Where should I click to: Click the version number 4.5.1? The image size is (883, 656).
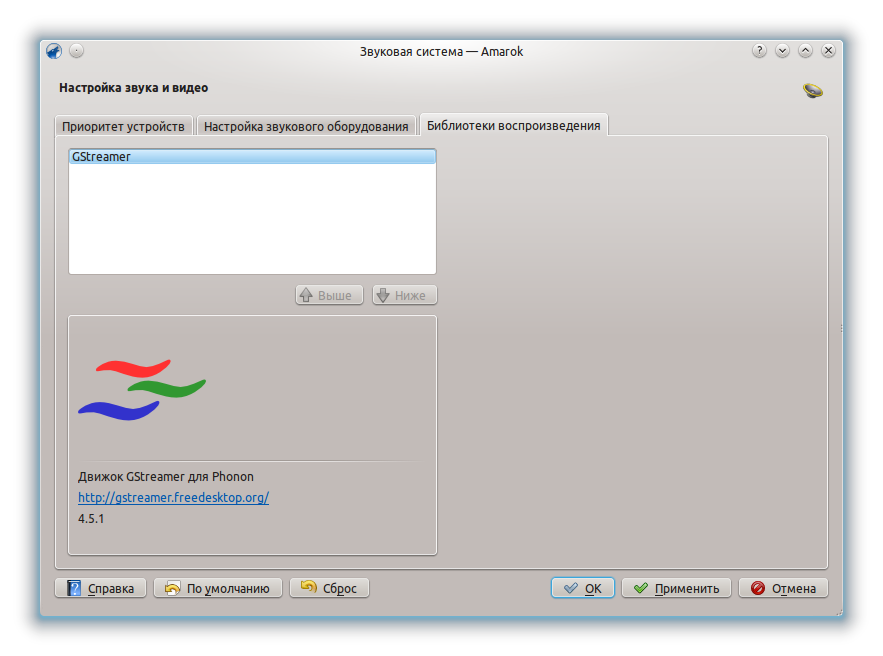91,519
